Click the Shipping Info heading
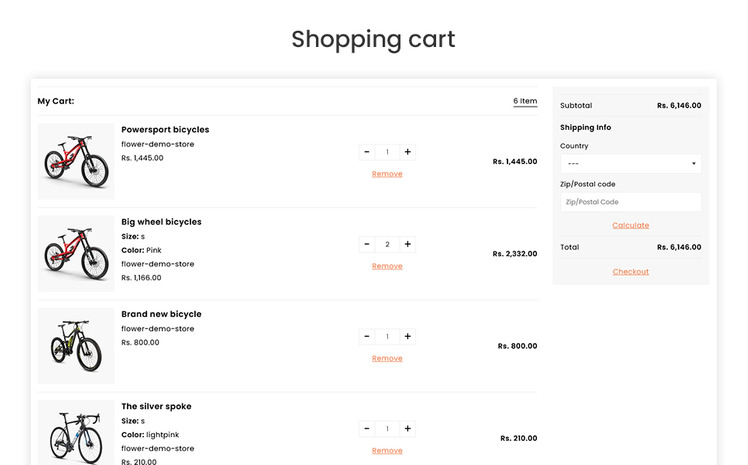The image size is (748, 465). (x=585, y=127)
